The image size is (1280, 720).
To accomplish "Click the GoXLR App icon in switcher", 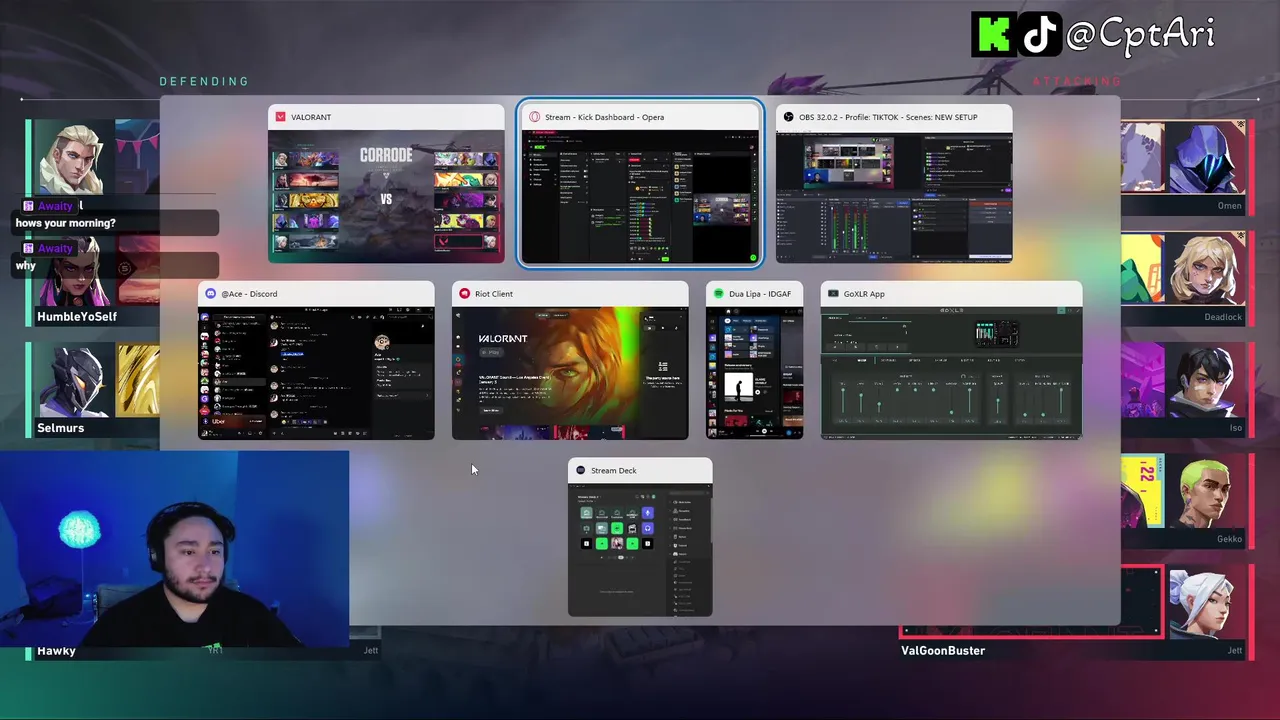I will point(834,294).
